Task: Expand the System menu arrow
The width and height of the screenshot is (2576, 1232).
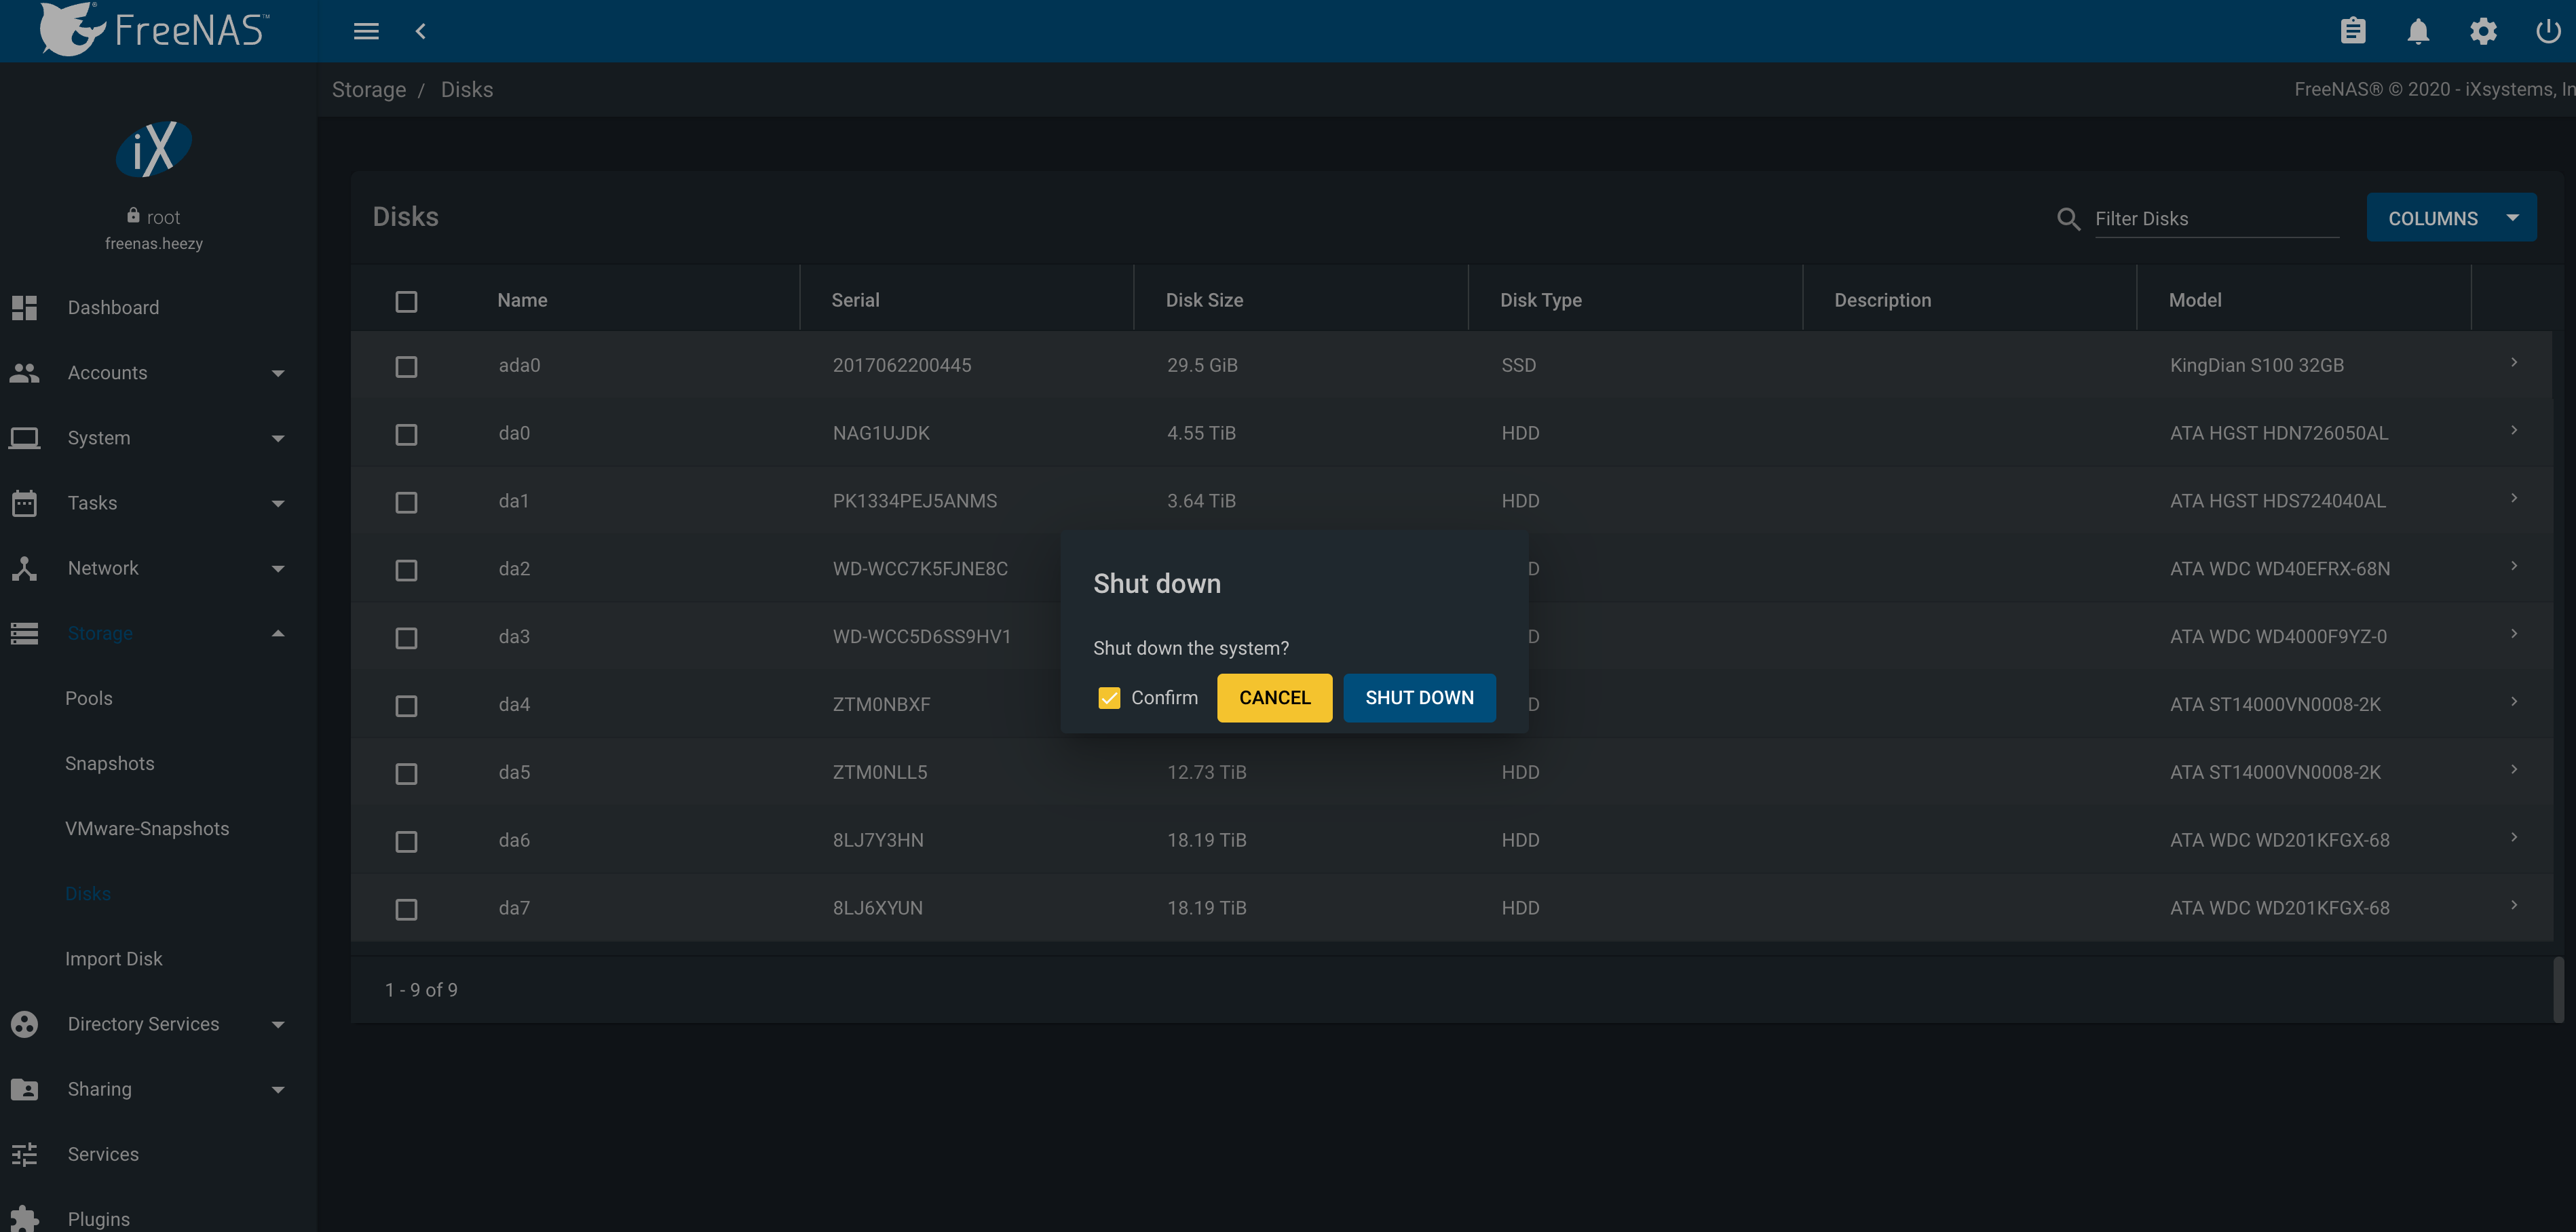Action: (x=278, y=438)
